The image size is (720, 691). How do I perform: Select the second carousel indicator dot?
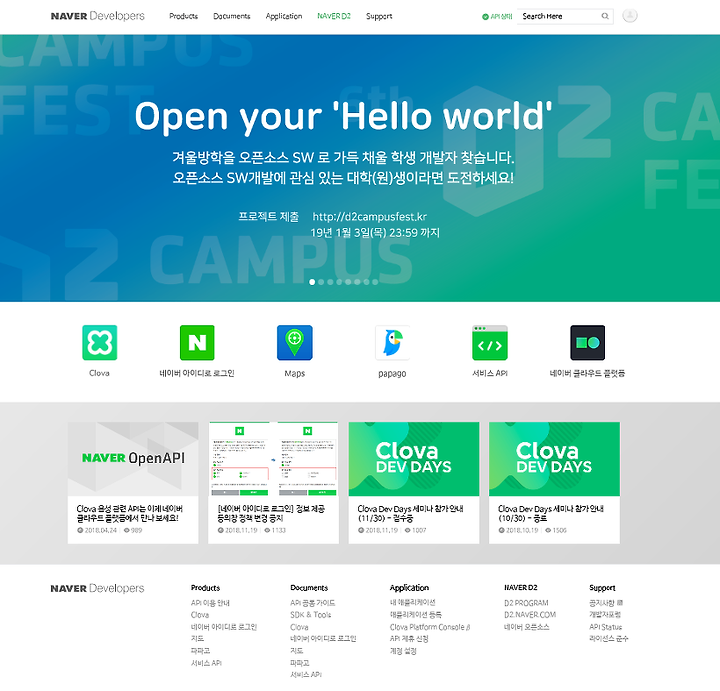coord(321,282)
